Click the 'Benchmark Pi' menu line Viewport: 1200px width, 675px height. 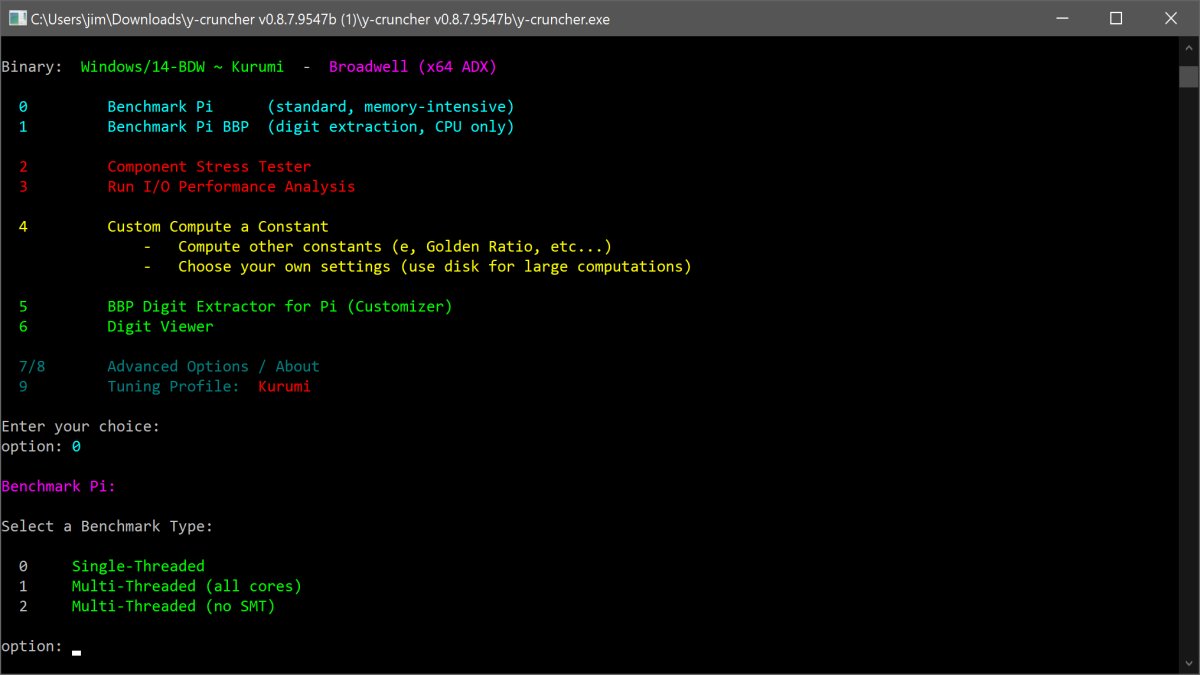(x=160, y=107)
